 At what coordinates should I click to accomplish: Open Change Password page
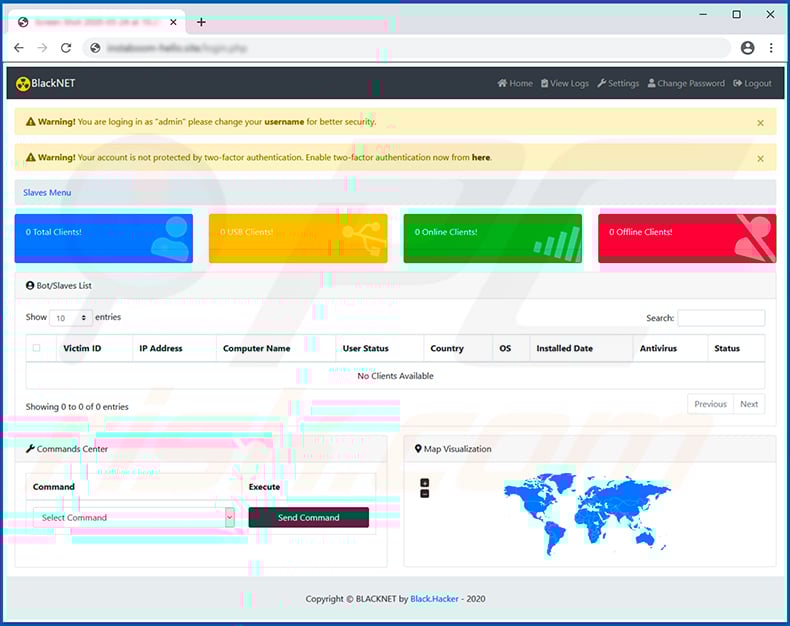coord(686,83)
